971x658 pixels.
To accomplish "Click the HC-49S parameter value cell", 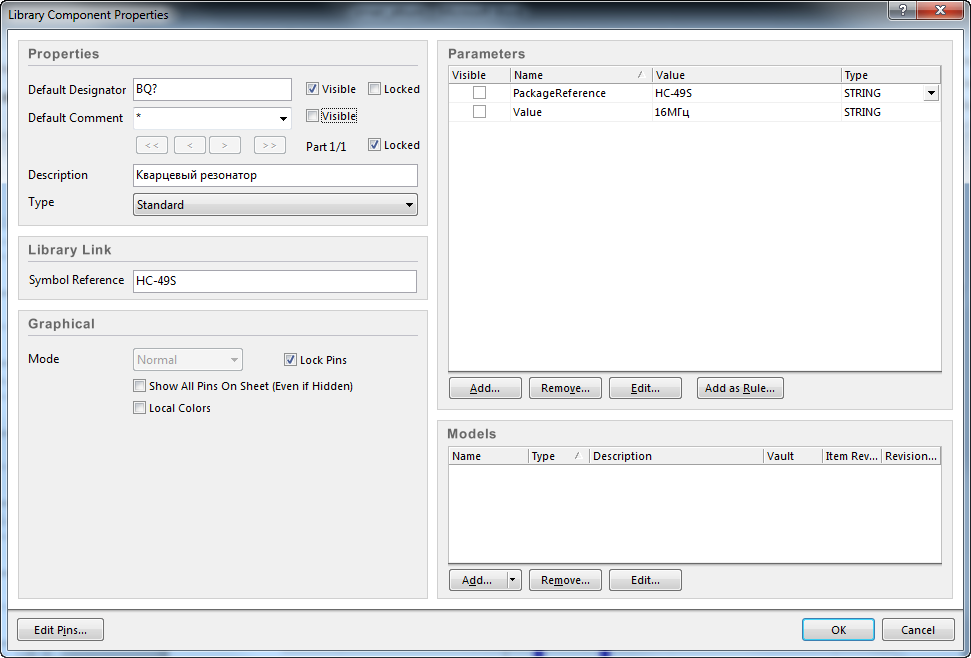I will click(x=746, y=93).
